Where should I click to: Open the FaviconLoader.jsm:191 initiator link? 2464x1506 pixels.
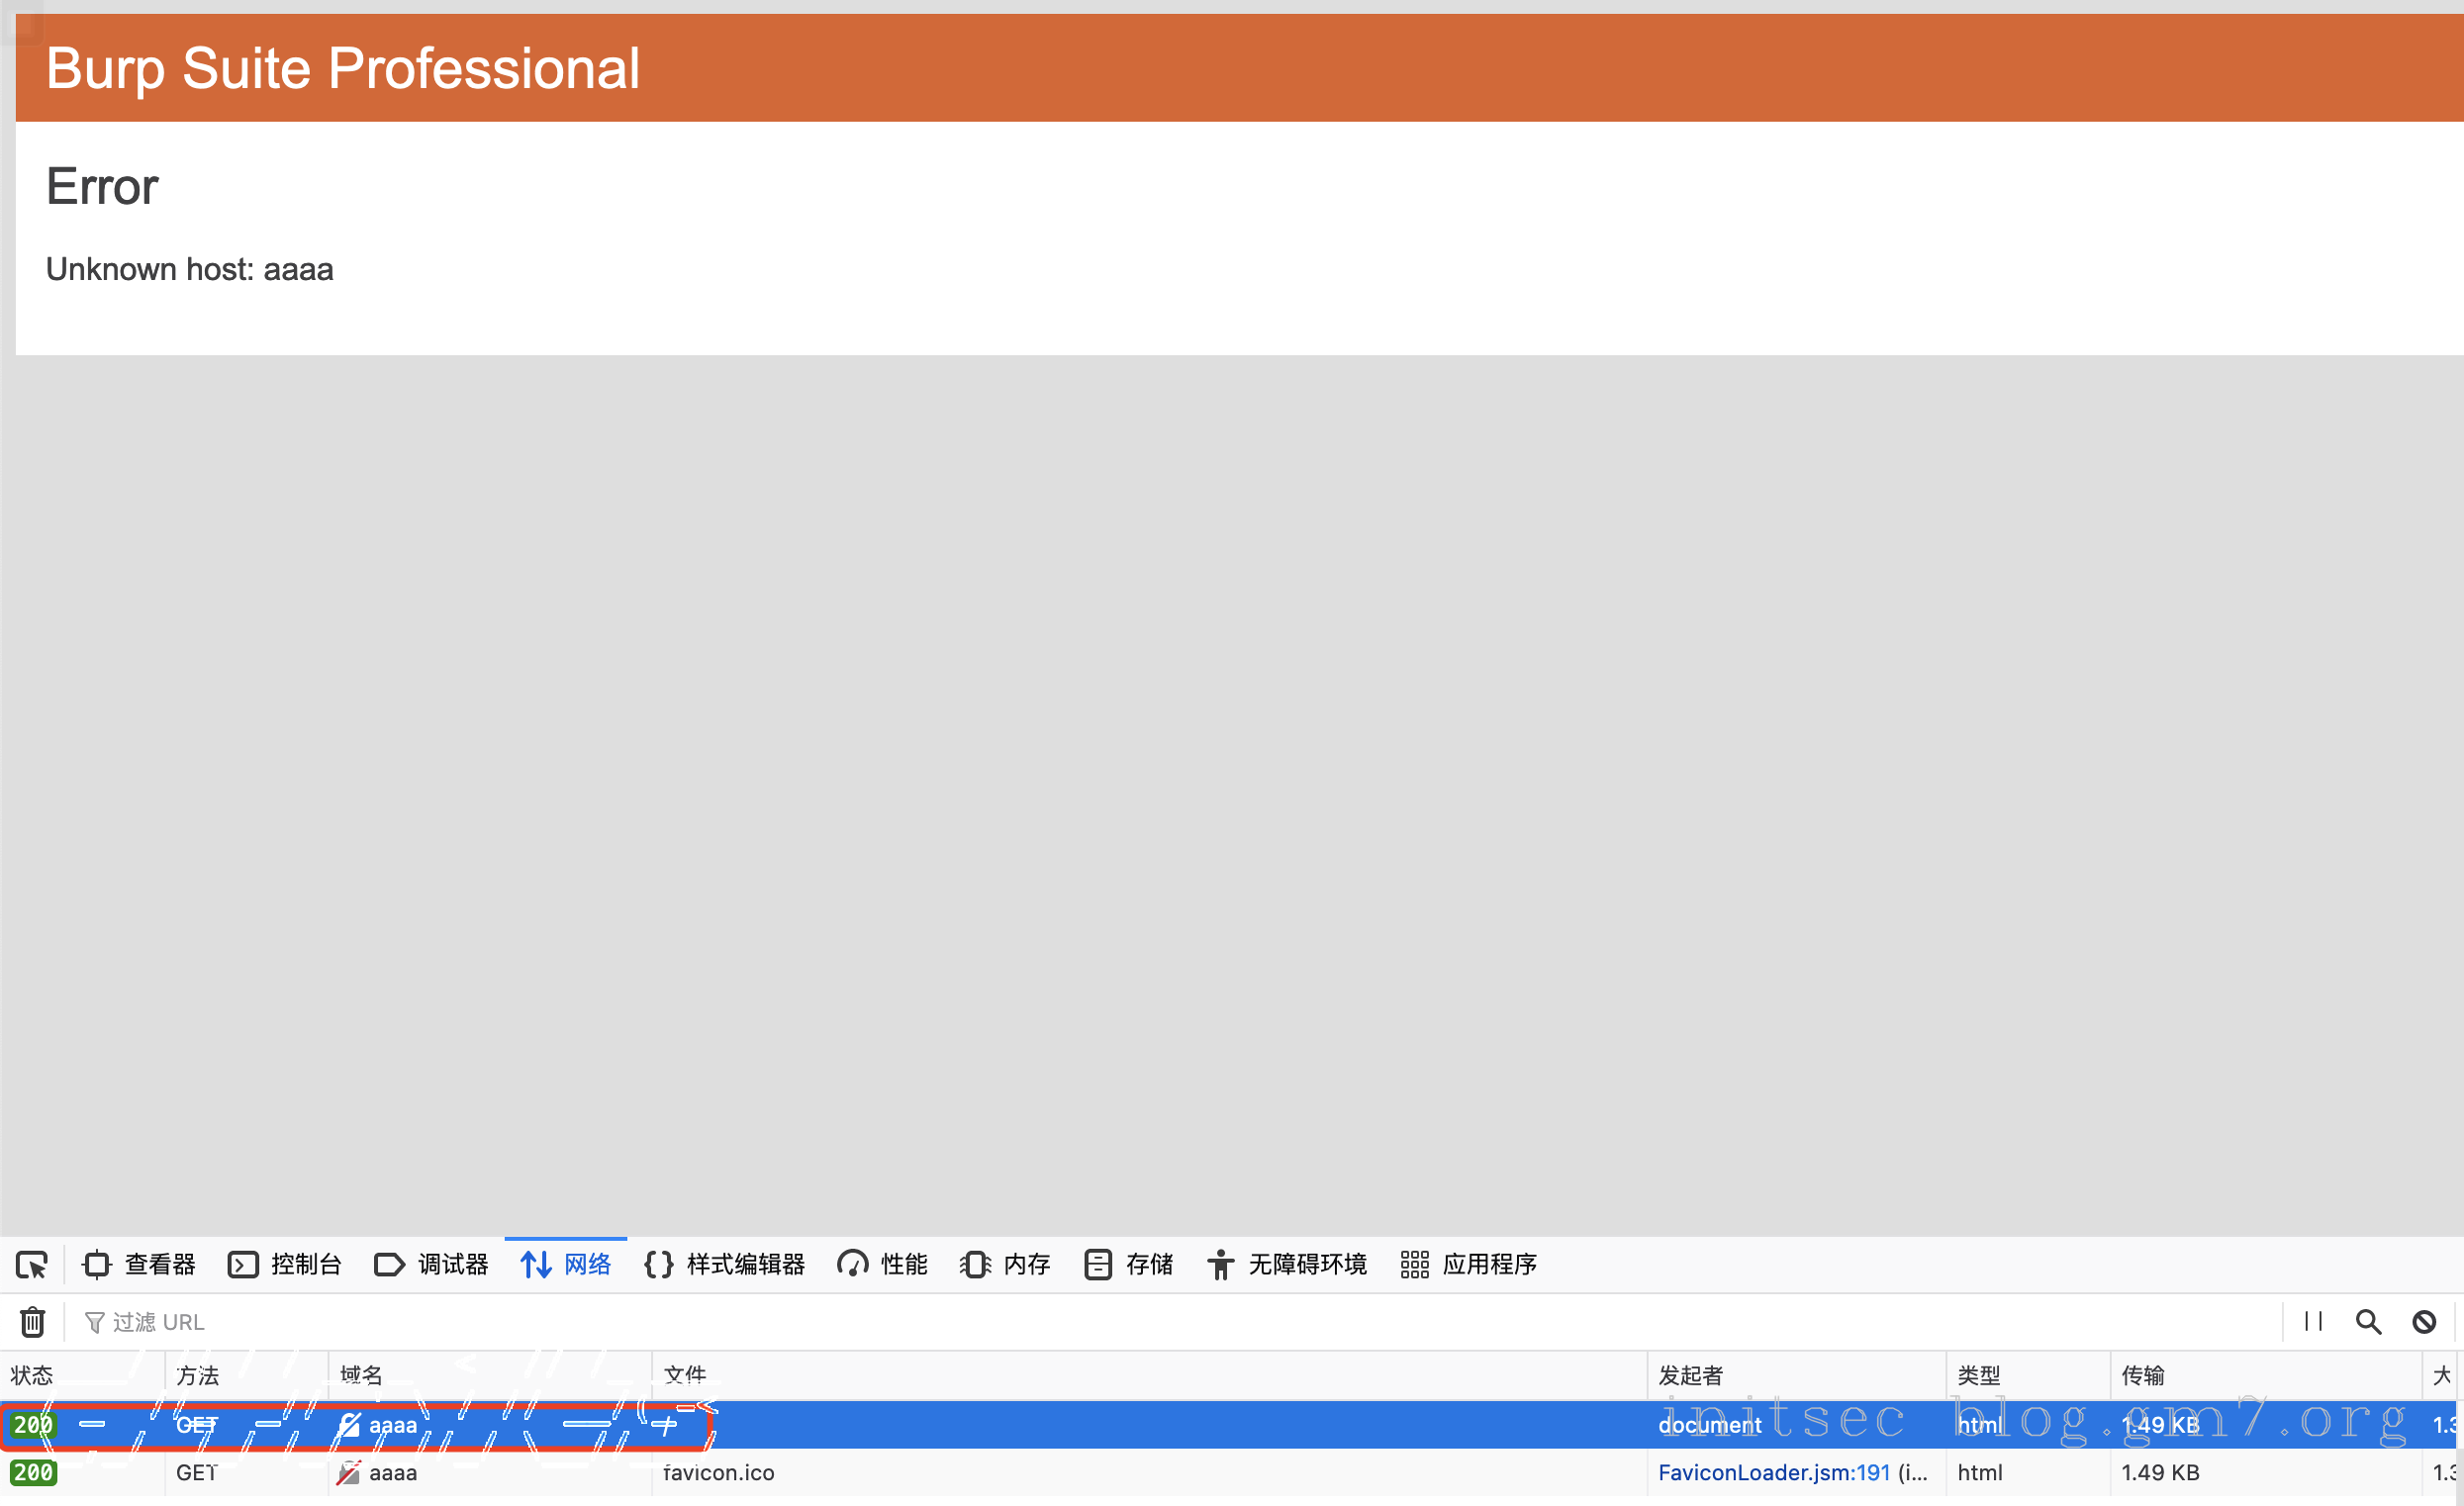coord(1773,1473)
